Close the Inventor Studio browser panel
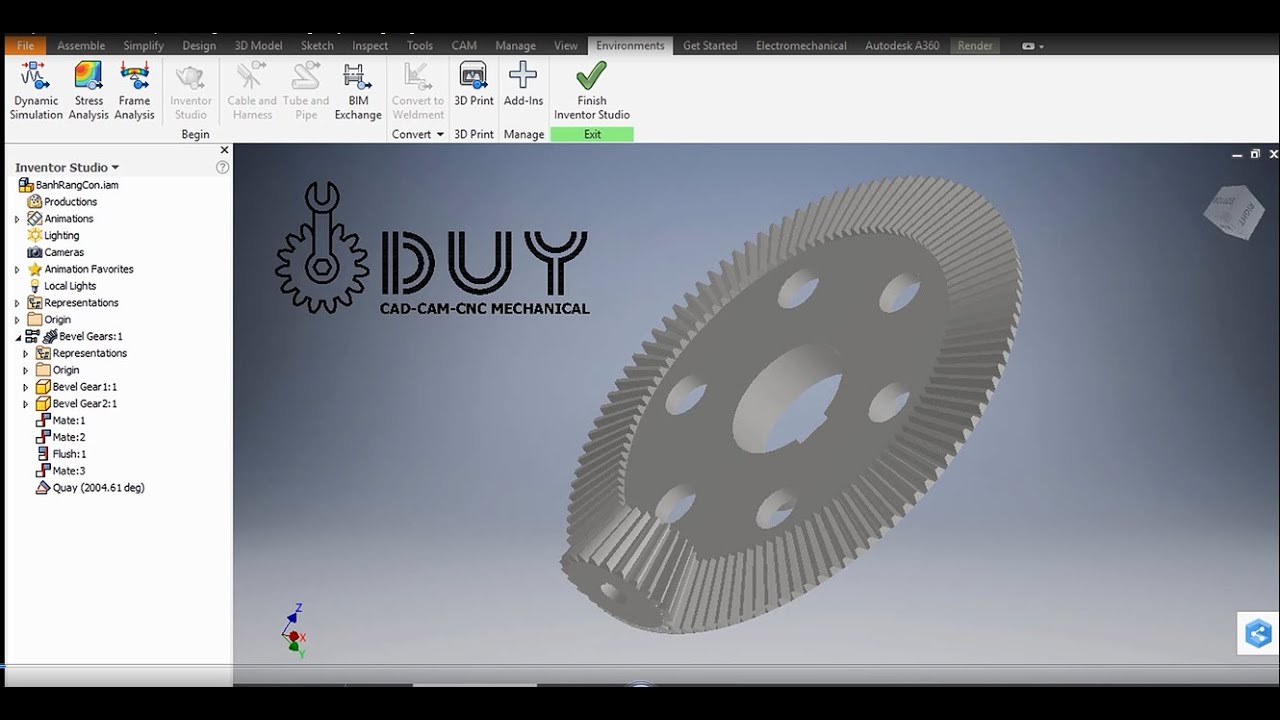The image size is (1280, 720). click(x=224, y=150)
